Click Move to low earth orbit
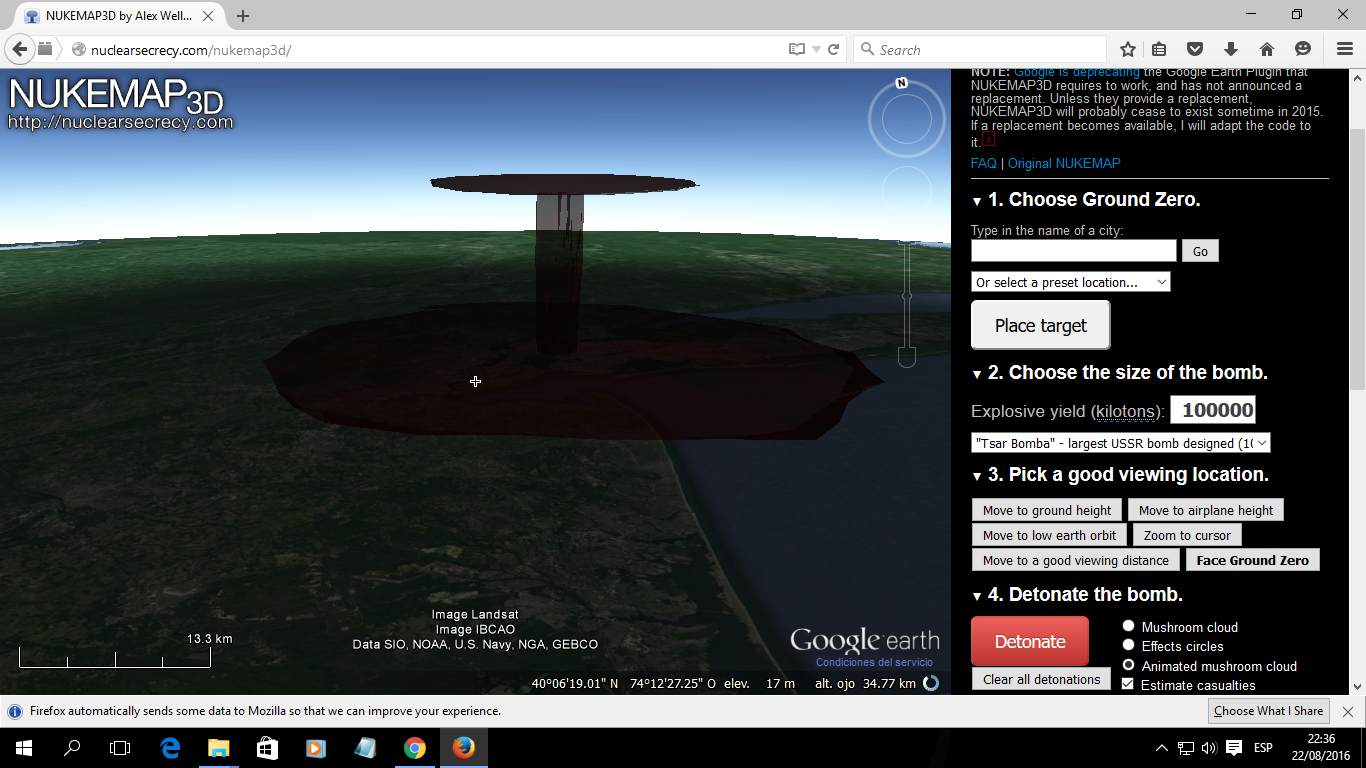1366x768 pixels. click(1049, 535)
